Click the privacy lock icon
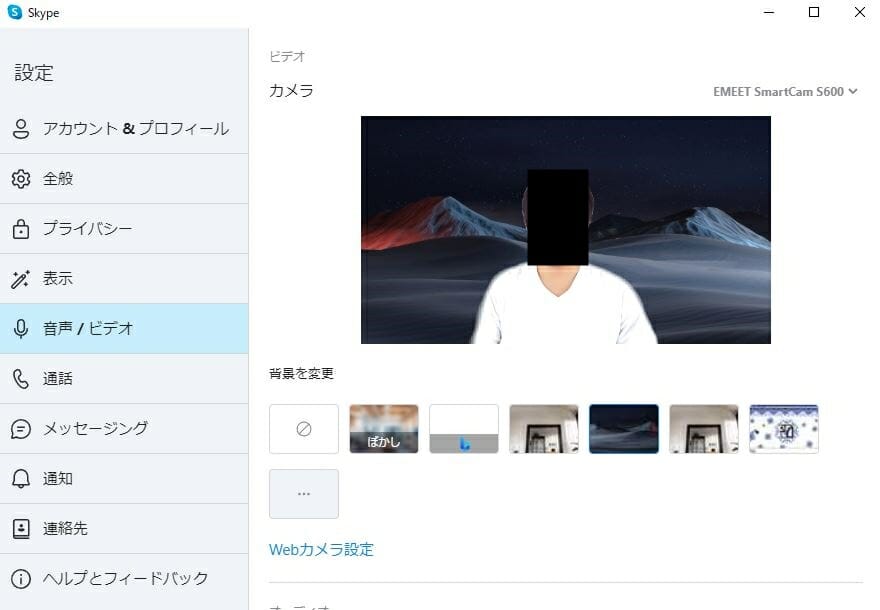The height and width of the screenshot is (610, 880). (20, 229)
